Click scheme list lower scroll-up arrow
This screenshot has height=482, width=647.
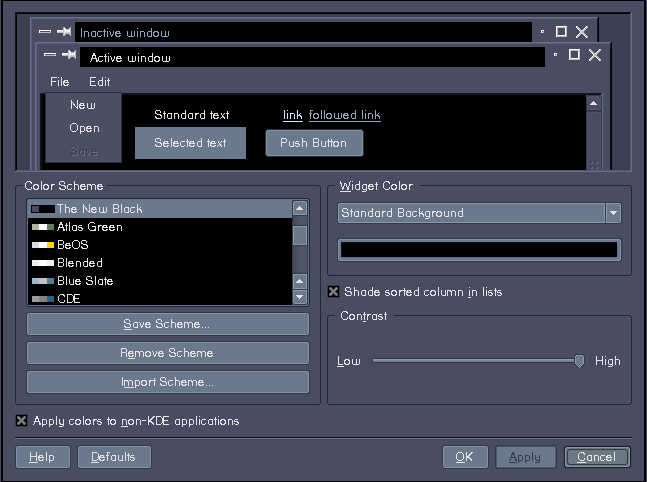[300, 281]
